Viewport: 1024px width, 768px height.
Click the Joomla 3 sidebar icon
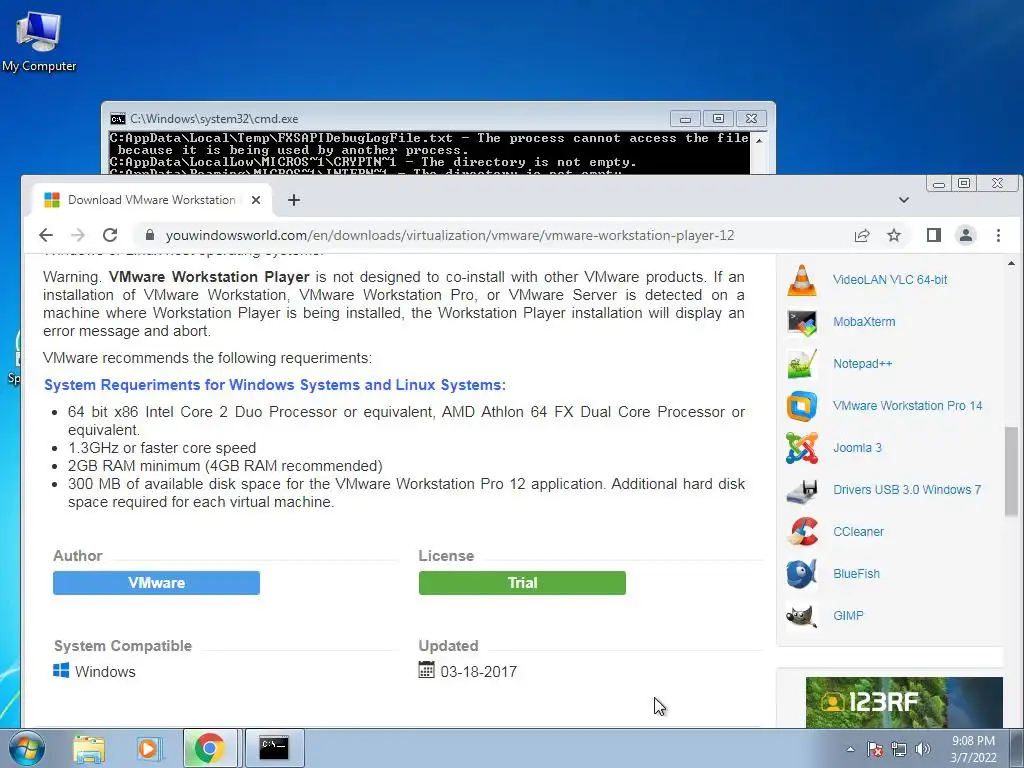coord(802,448)
